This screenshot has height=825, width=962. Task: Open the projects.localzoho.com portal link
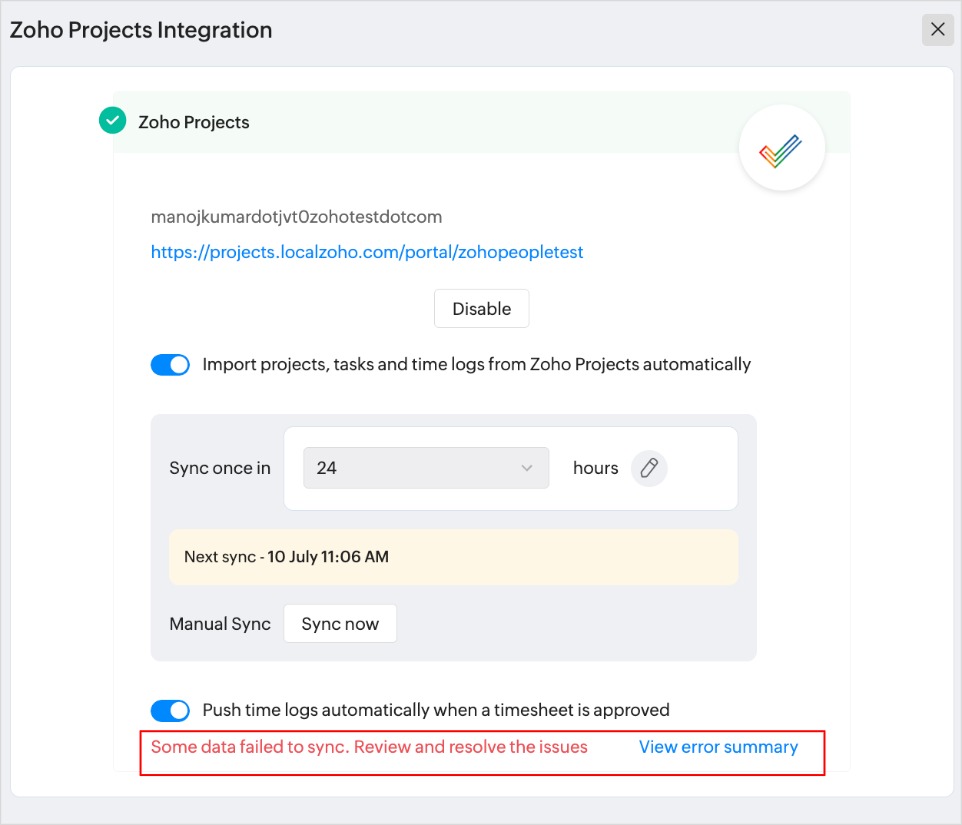click(367, 252)
